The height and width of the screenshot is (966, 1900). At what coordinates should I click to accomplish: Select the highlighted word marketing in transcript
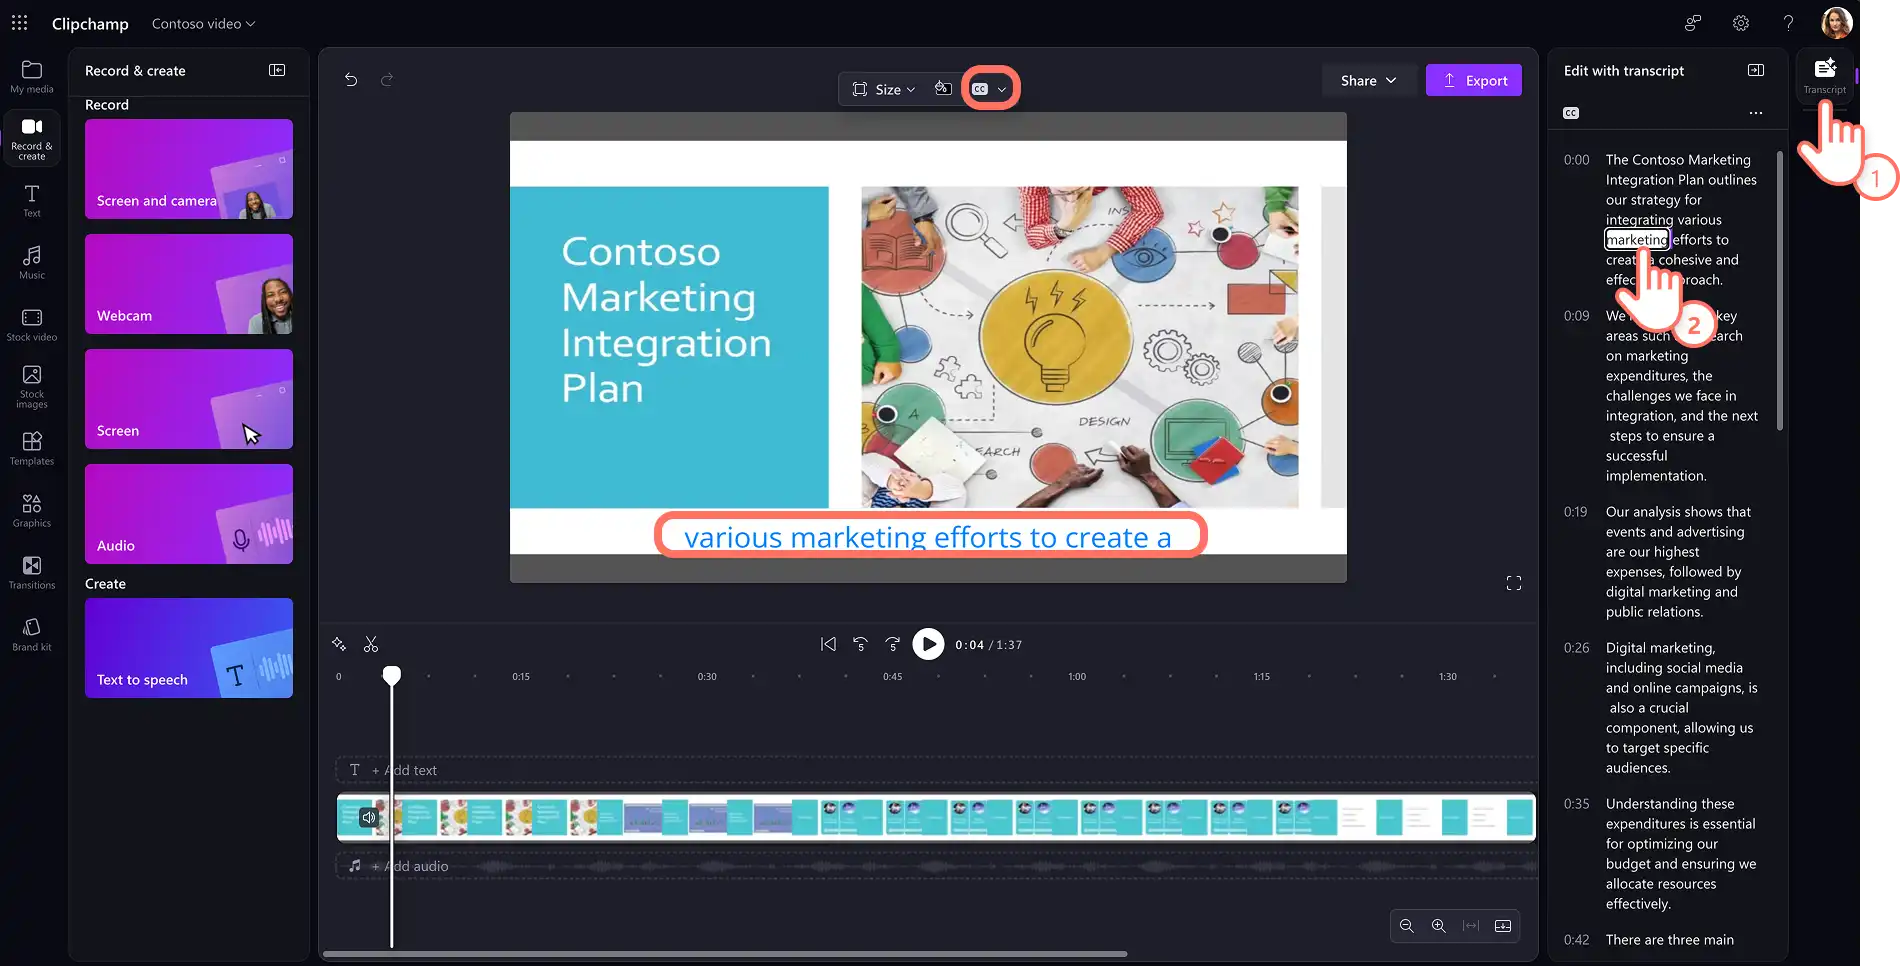coord(1637,239)
